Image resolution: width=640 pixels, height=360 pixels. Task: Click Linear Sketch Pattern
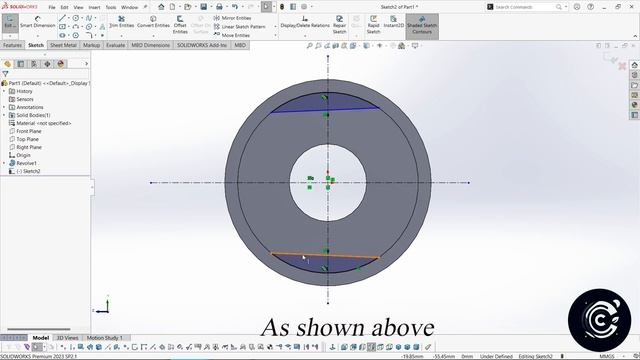click(x=239, y=27)
